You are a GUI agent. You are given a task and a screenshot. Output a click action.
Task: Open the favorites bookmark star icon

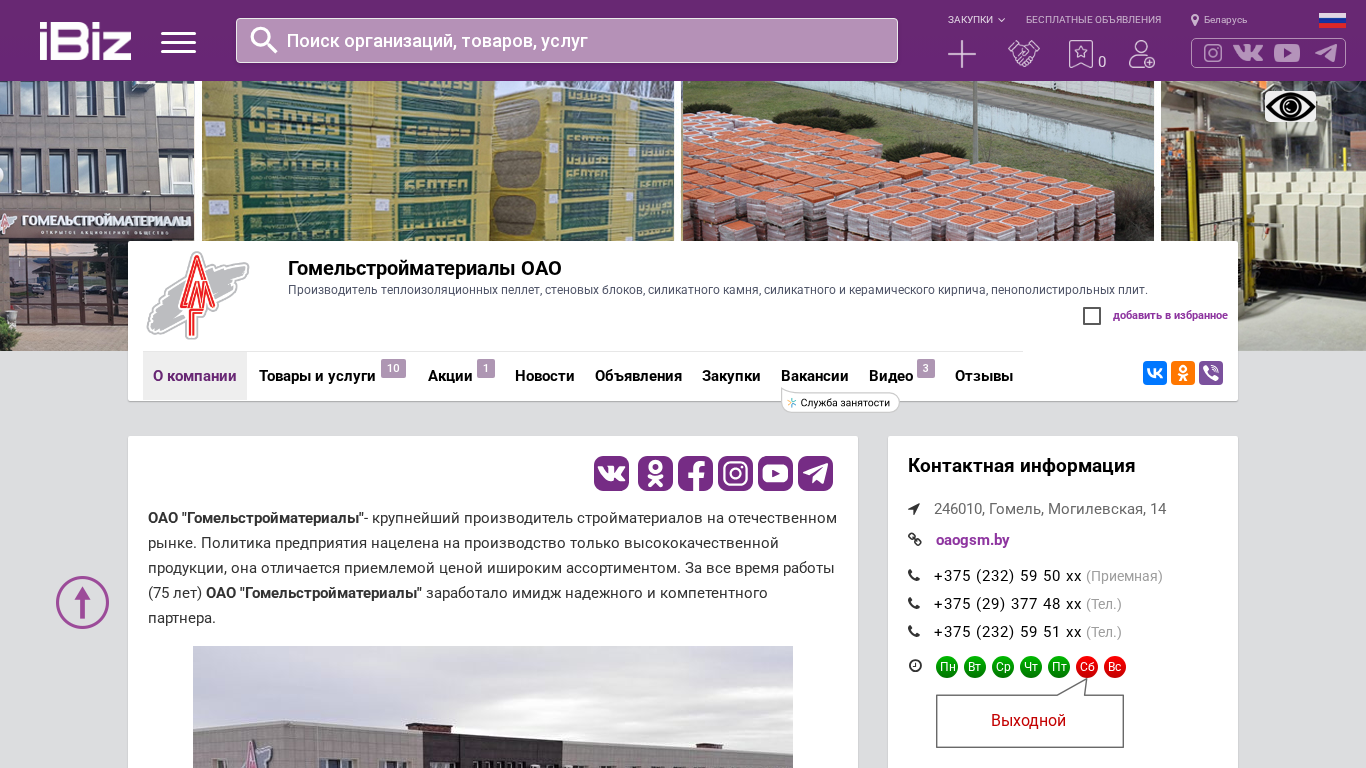[x=1081, y=54]
